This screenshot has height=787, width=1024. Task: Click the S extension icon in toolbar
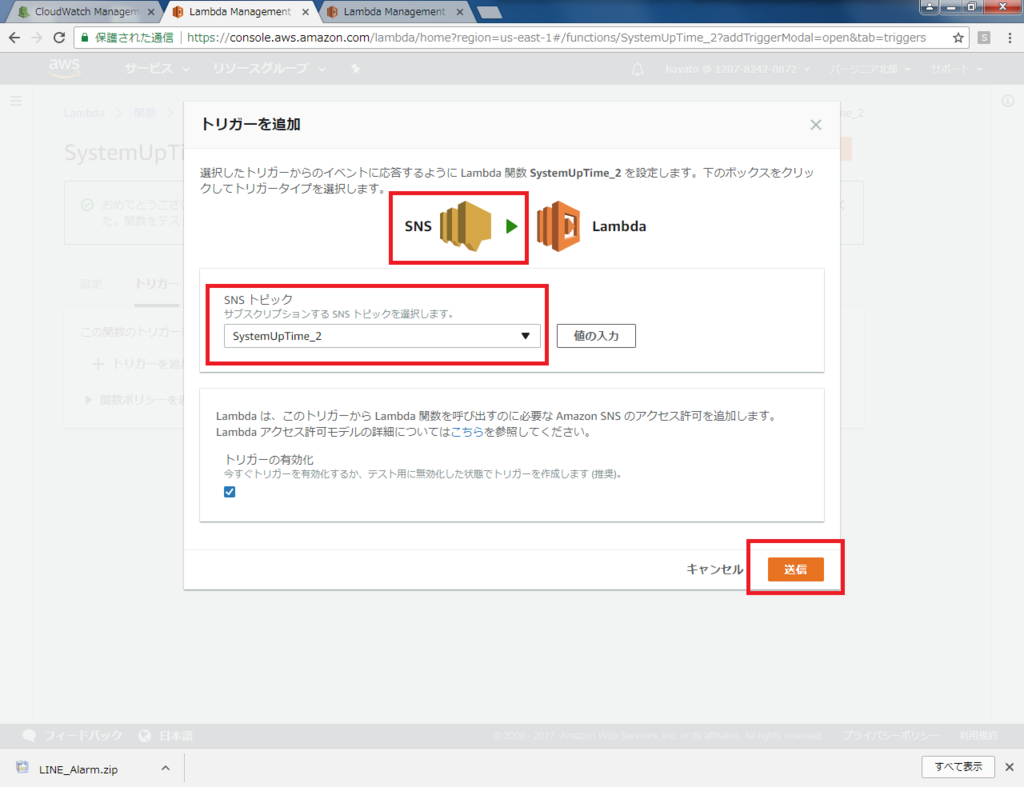[x=984, y=38]
